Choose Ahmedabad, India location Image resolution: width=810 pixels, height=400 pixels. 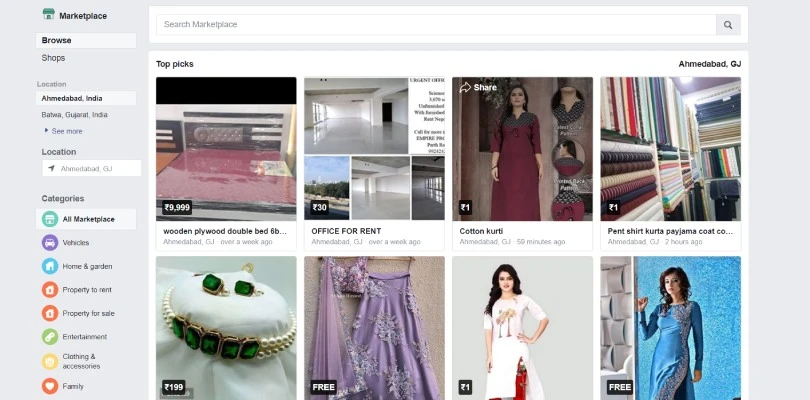tap(72, 99)
